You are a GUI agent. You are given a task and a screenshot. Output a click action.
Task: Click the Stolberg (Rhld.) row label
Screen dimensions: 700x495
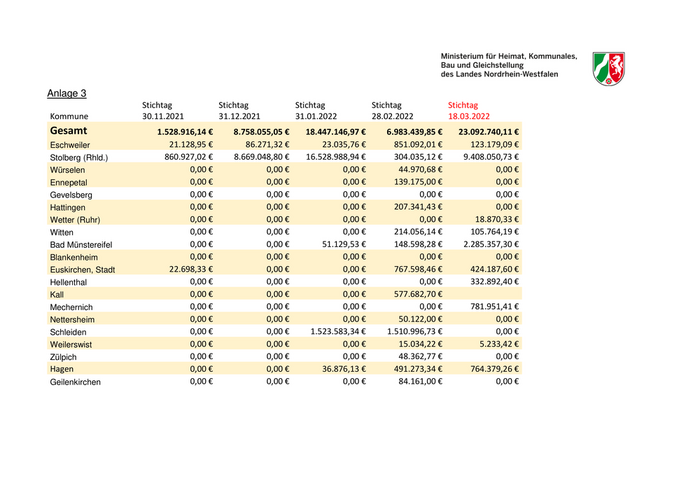tap(79, 158)
